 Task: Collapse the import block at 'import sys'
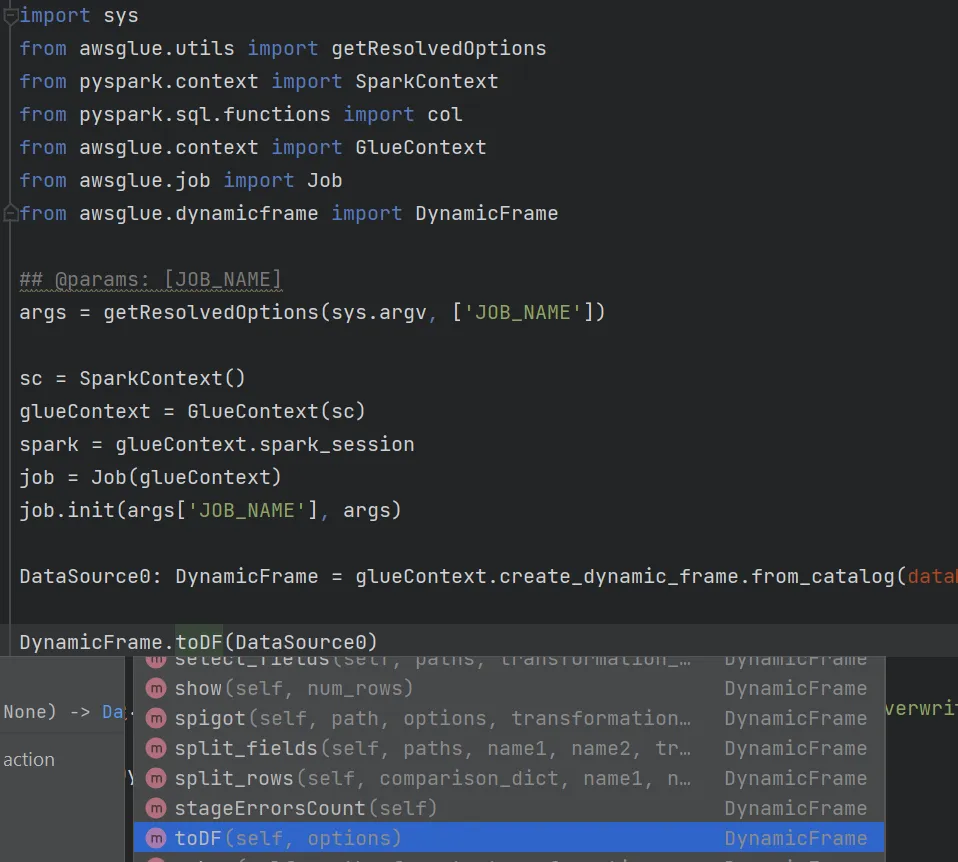tap(10, 16)
